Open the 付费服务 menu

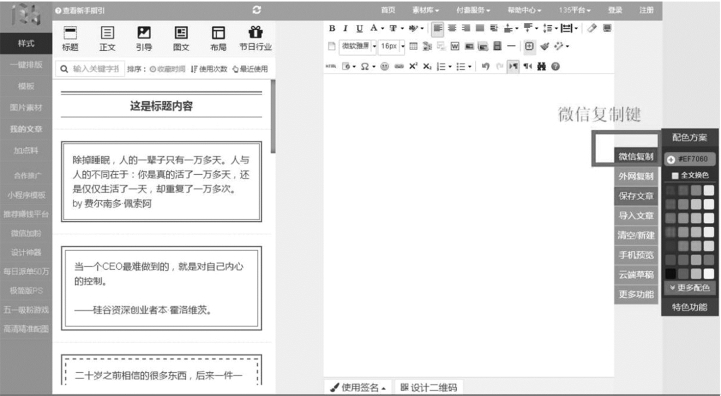473,10
